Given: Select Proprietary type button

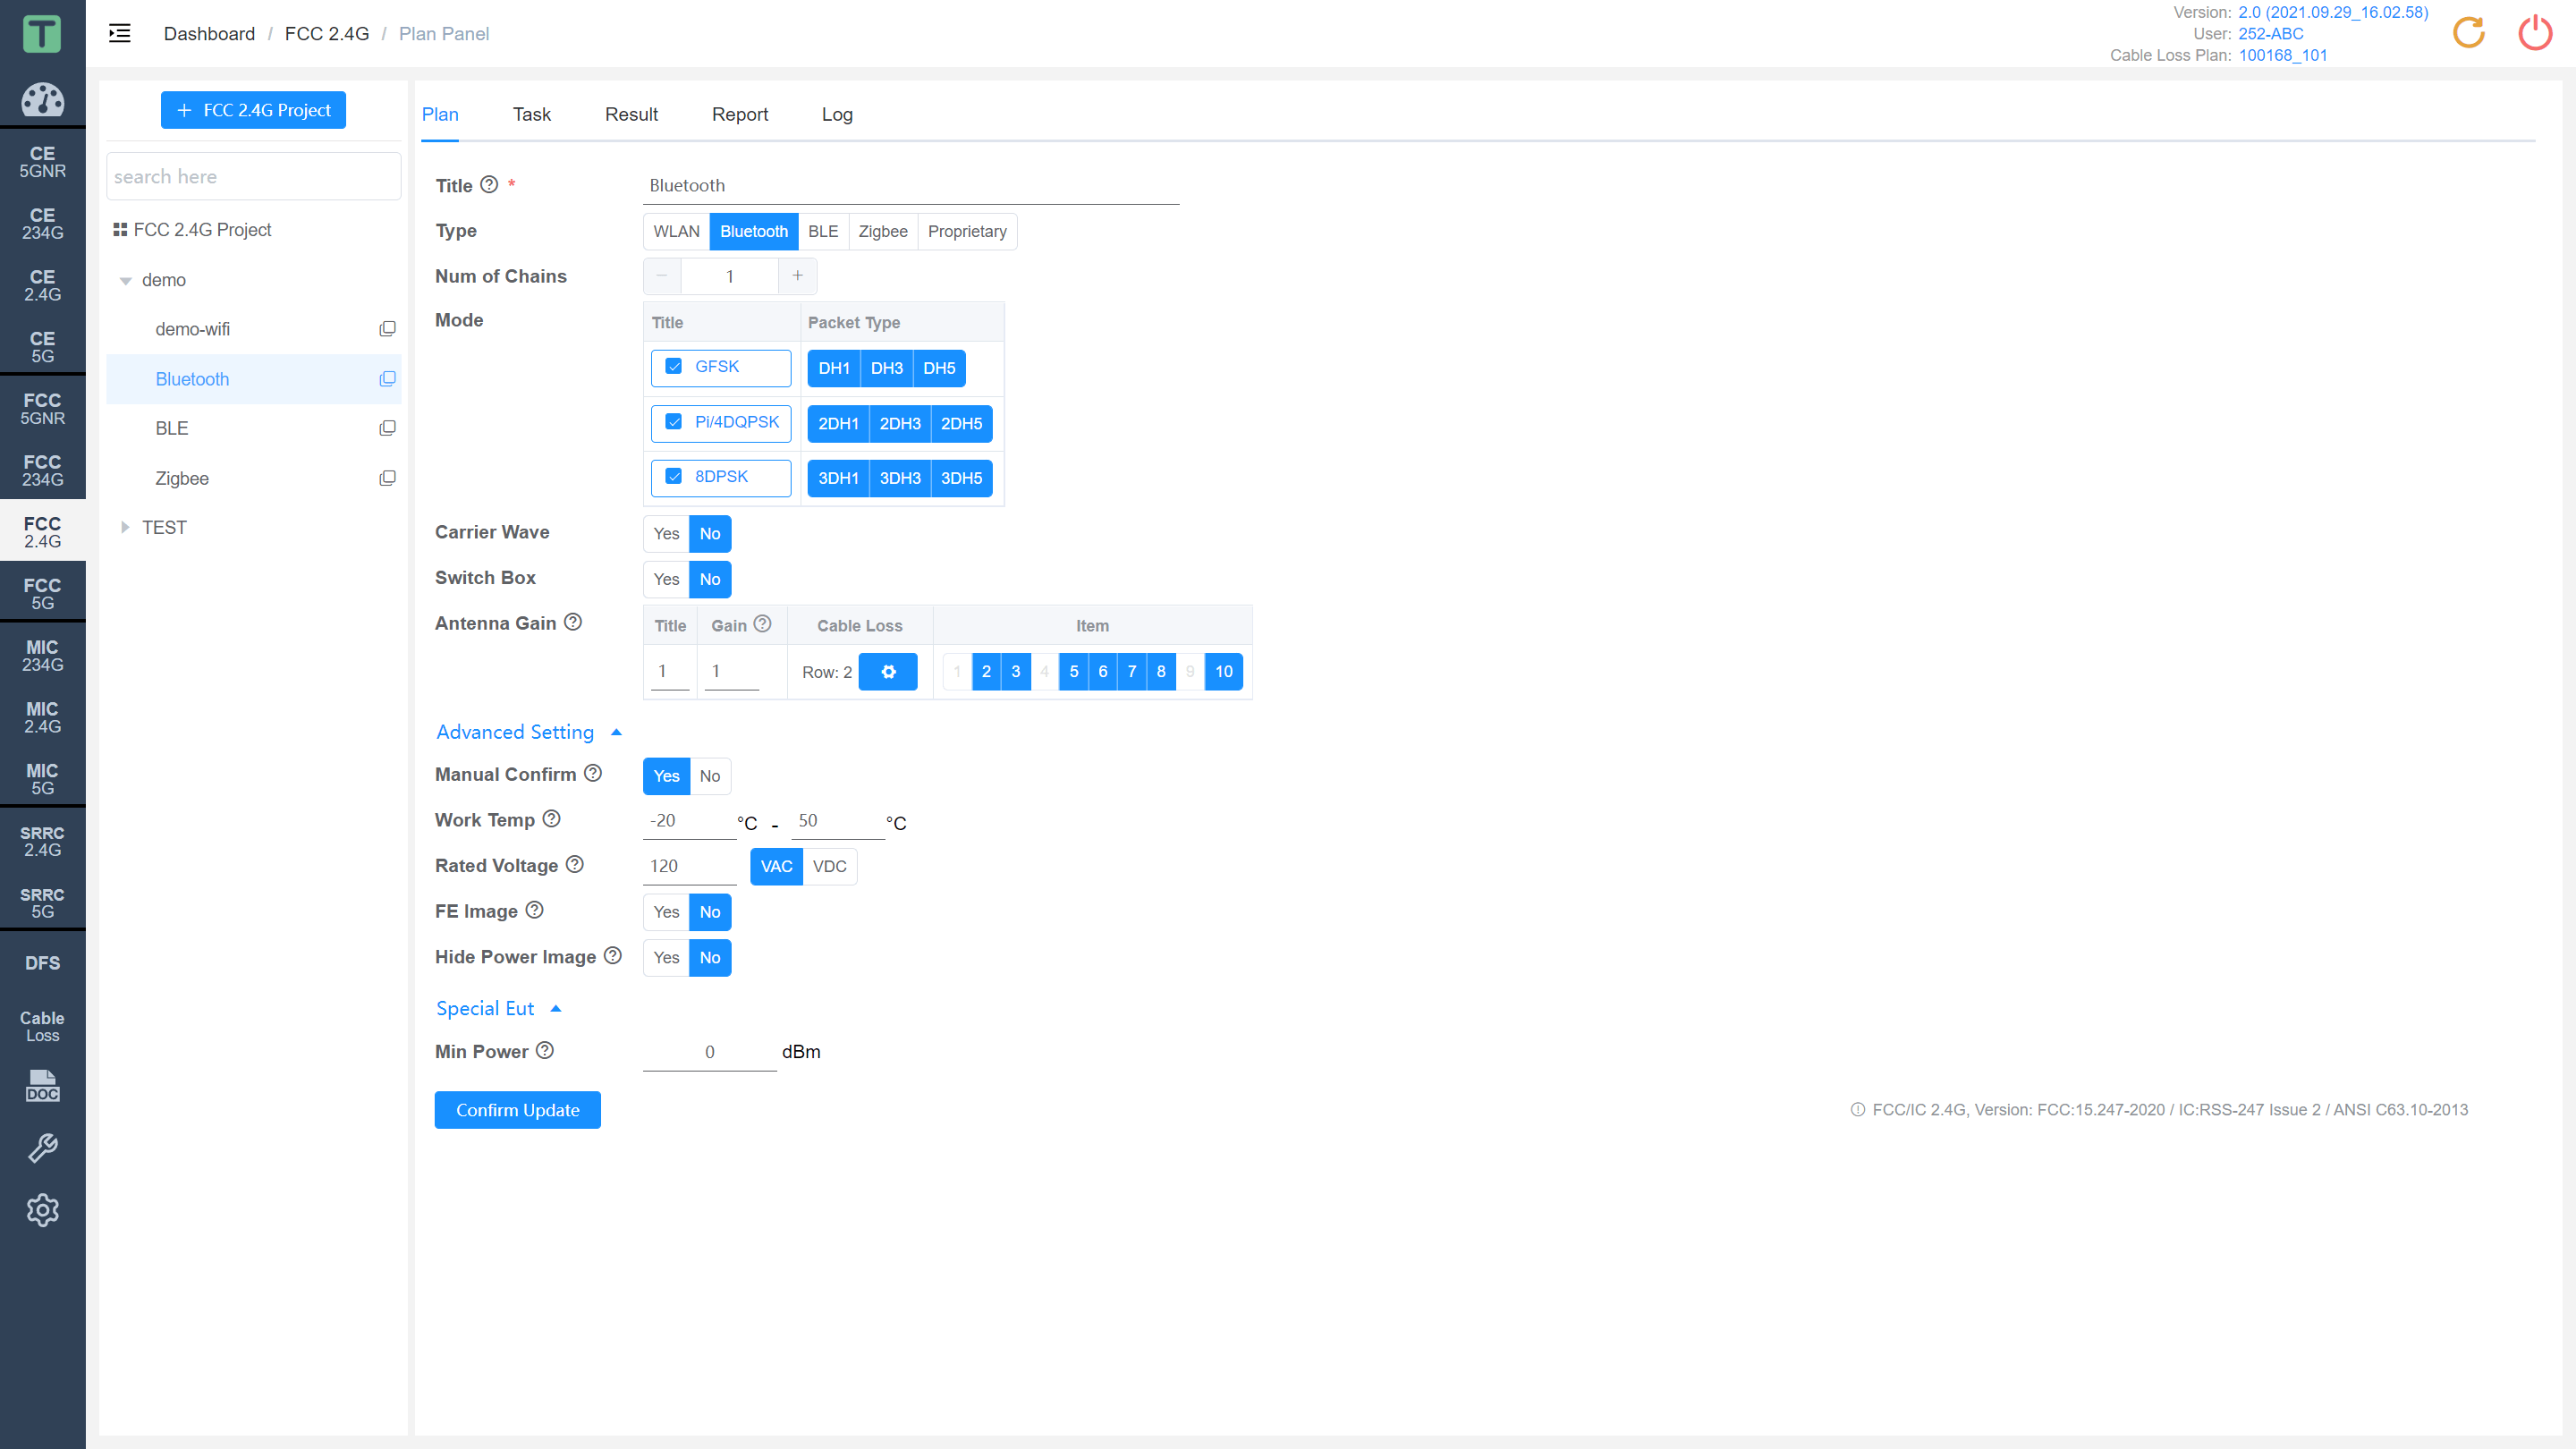Looking at the screenshot, I should point(967,232).
